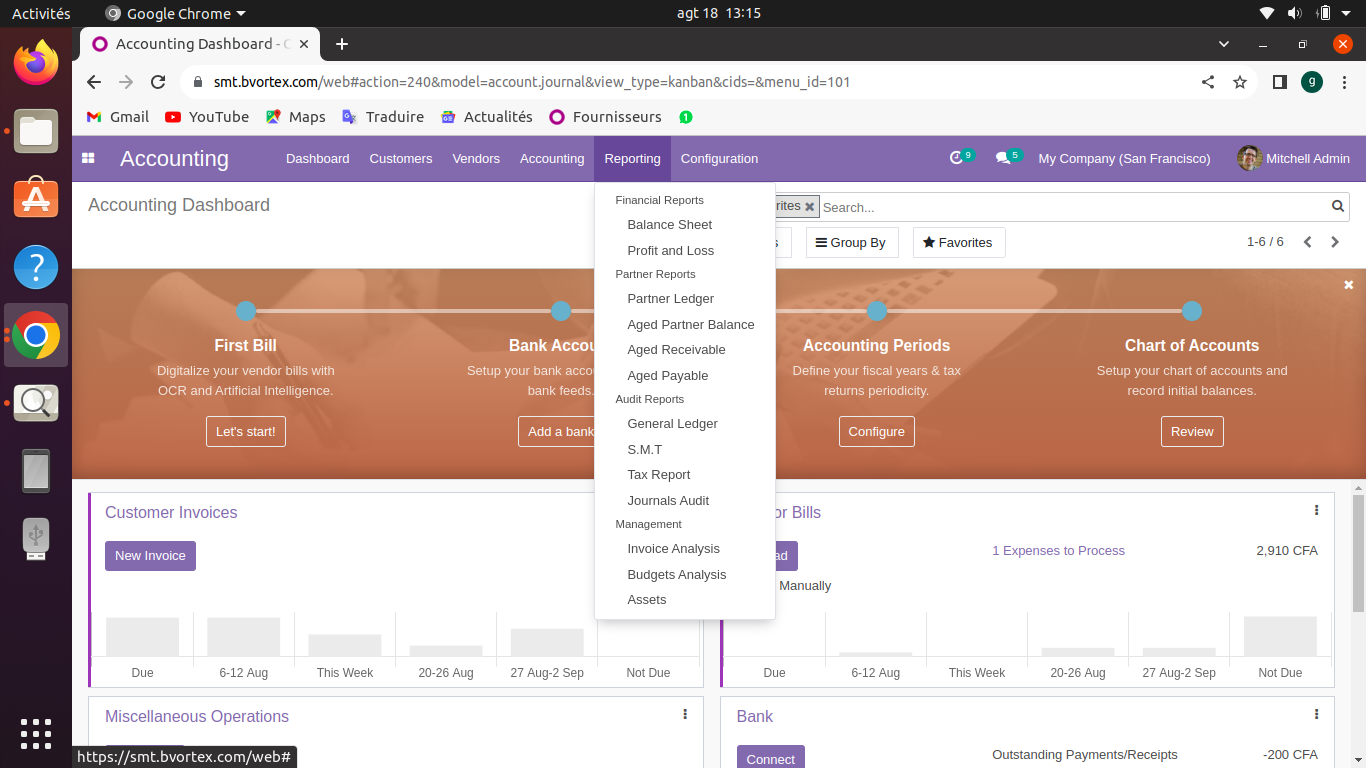This screenshot has height=768, width=1366.
Task: Select Balance Sheet from the Reporting menu
Action: click(669, 225)
